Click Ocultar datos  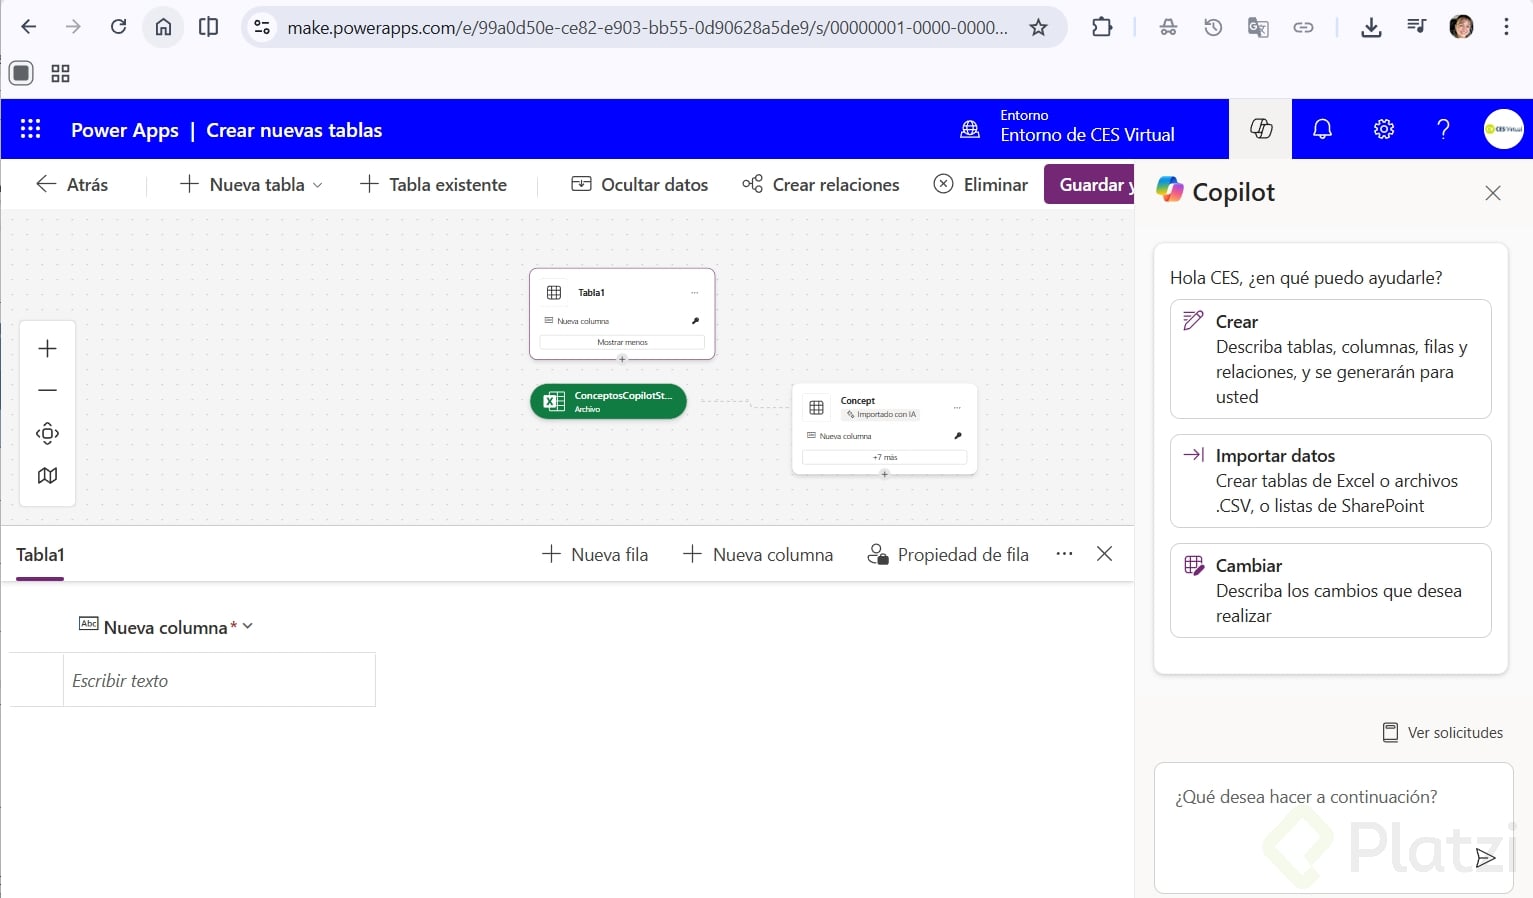click(x=639, y=185)
